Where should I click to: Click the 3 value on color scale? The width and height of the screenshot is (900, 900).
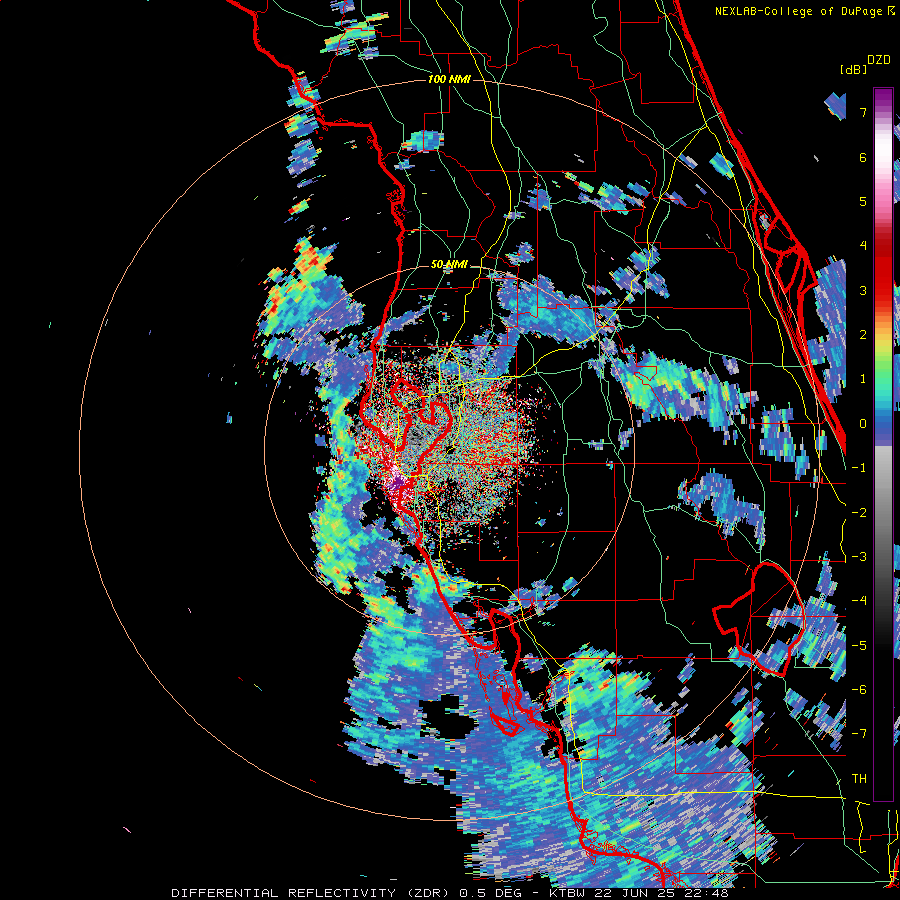pos(863,290)
